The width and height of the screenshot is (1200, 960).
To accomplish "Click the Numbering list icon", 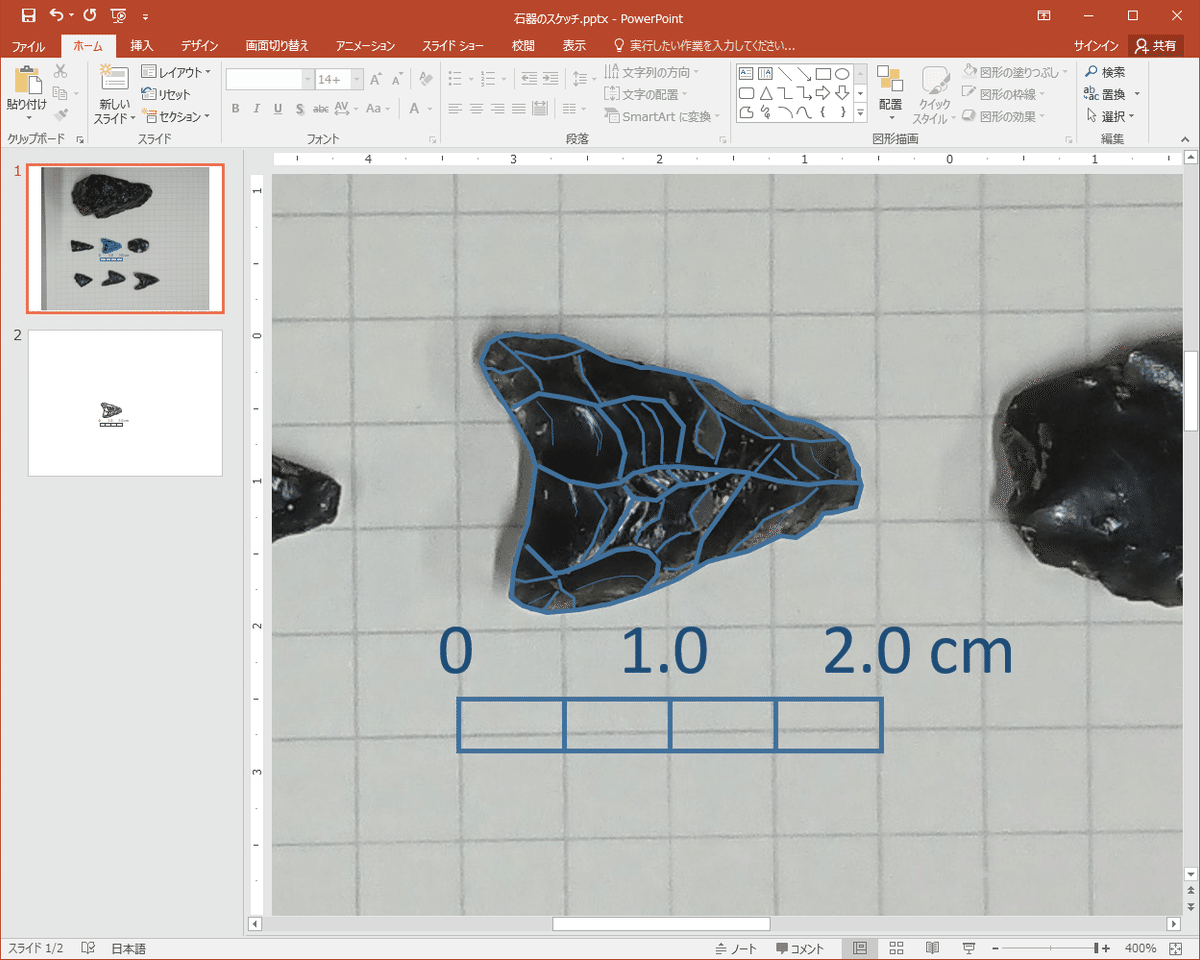I will coord(489,79).
